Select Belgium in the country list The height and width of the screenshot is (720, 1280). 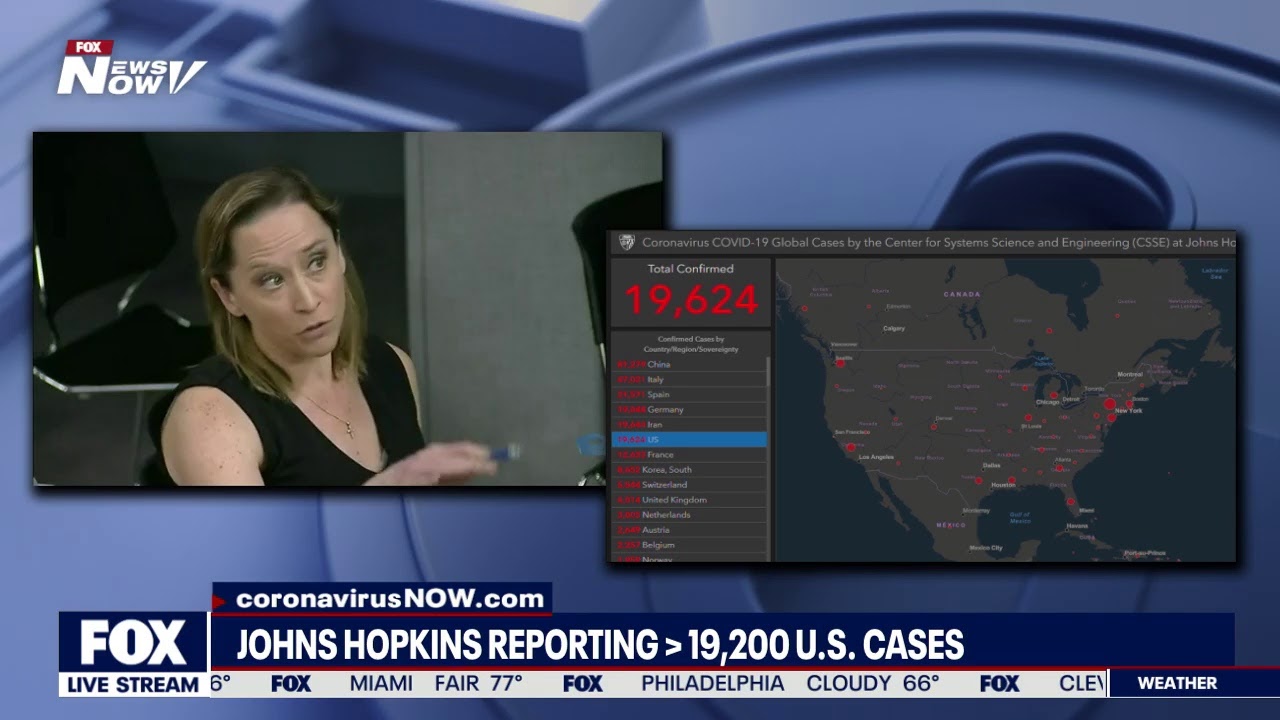[689, 545]
